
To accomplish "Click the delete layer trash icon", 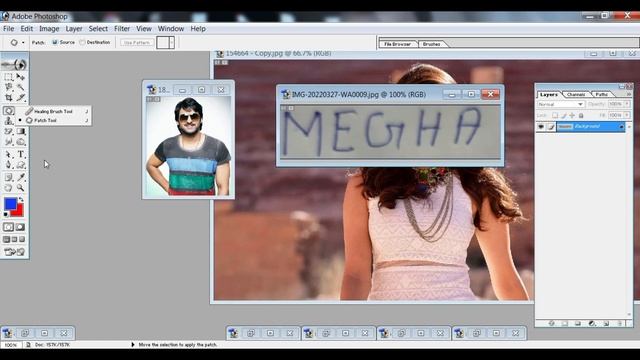I will click(620, 323).
